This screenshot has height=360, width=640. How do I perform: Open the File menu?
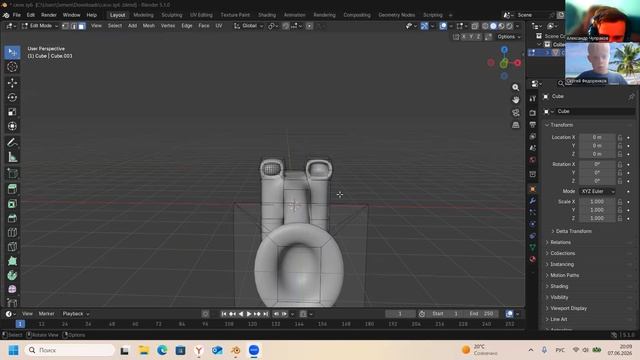click(x=17, y=15)
